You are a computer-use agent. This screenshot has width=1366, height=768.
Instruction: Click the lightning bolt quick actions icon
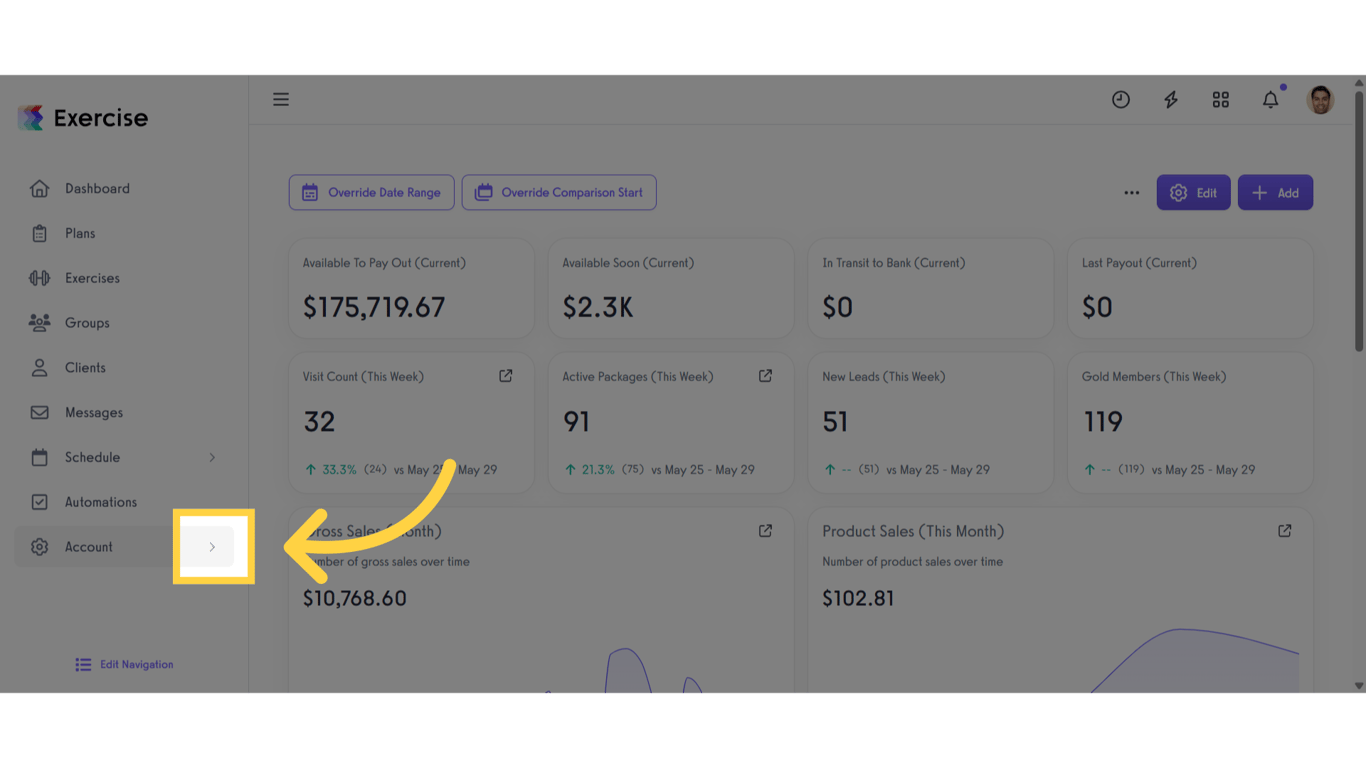click(1170, 99)
